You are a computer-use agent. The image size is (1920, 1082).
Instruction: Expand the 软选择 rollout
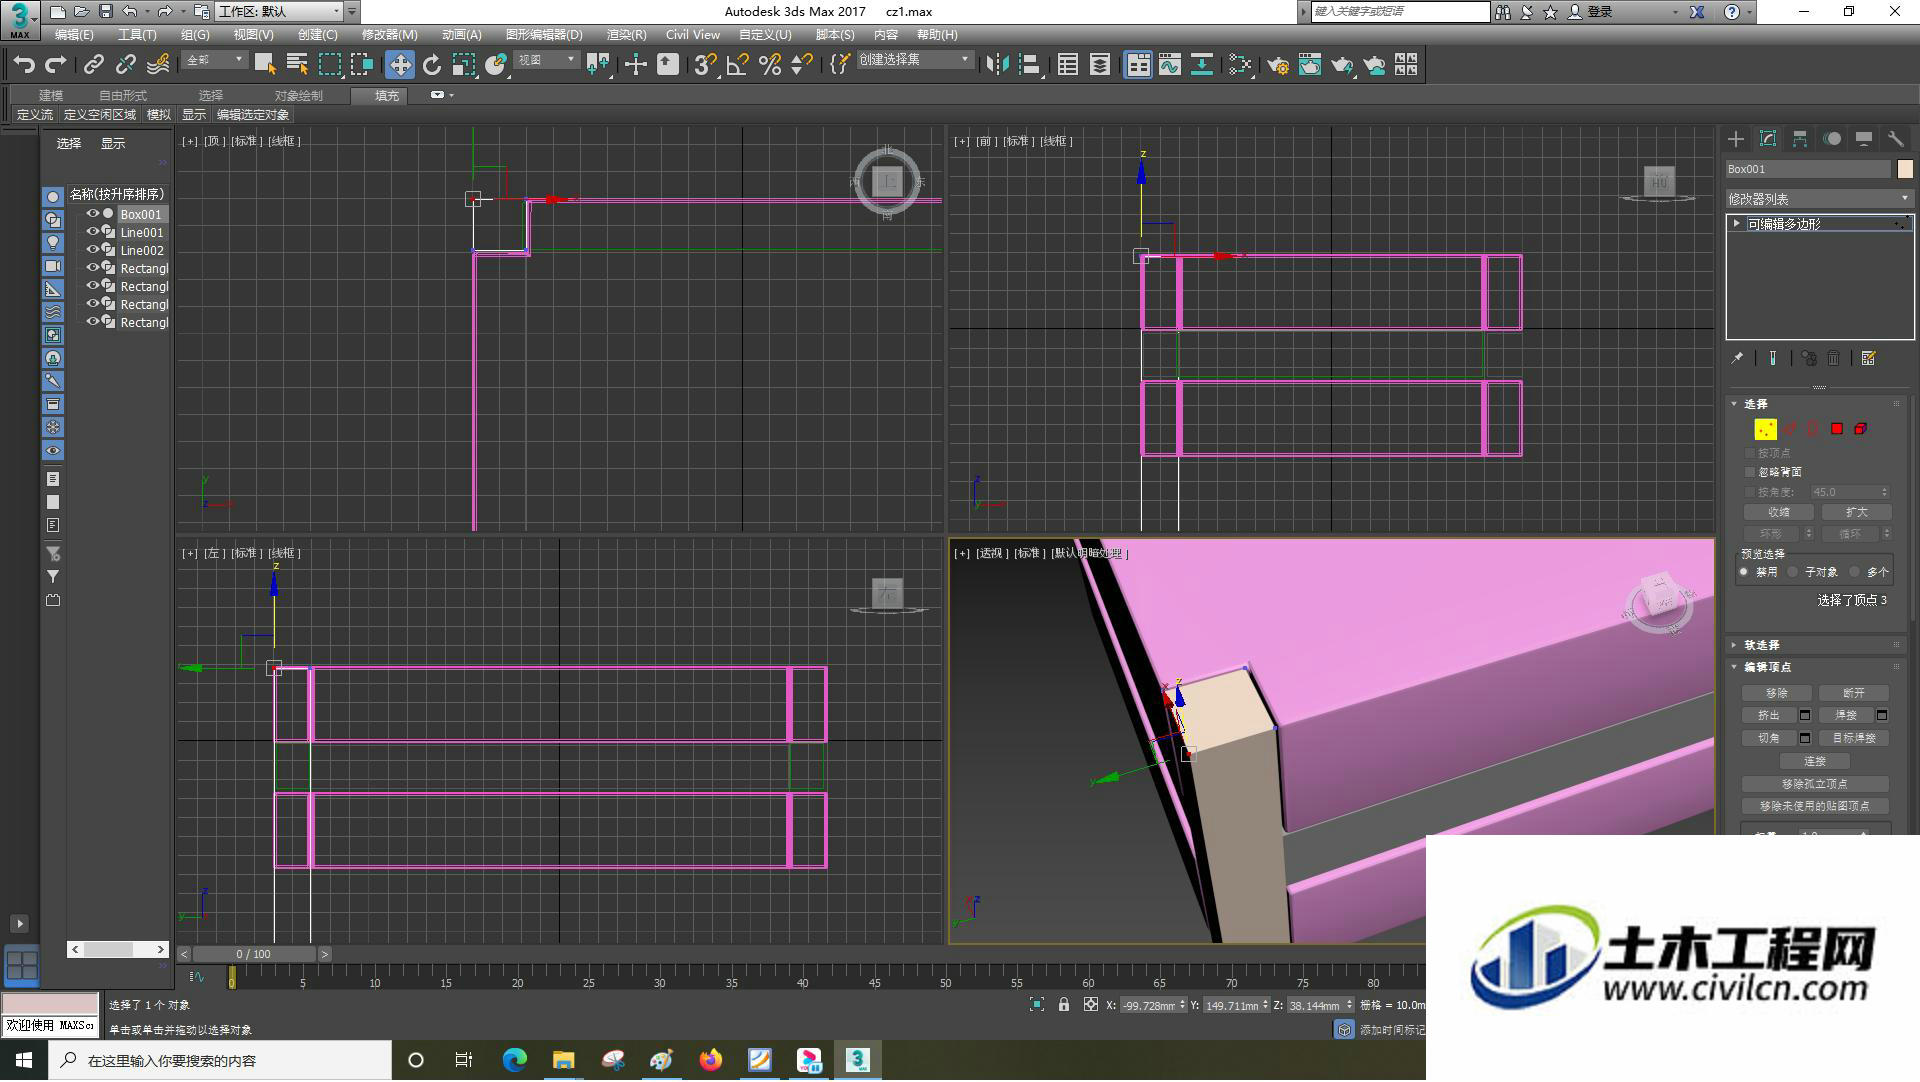coord(1762,645)
